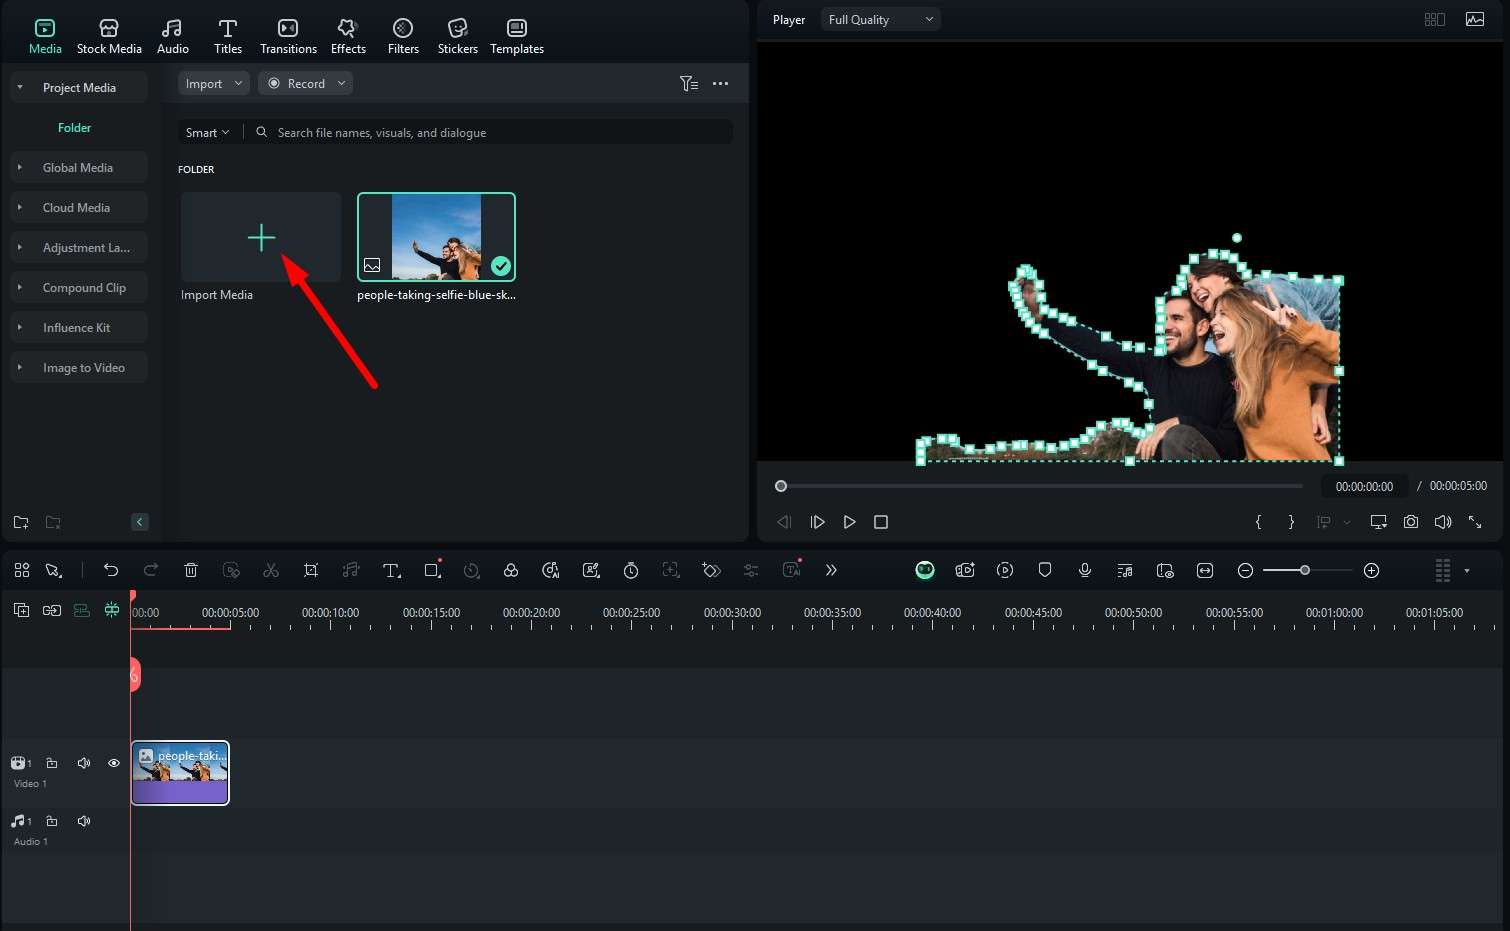Viewport: 1510px width, 931px height.
Task: Collapse the Project Media section
Action: [x=20, y=88]
